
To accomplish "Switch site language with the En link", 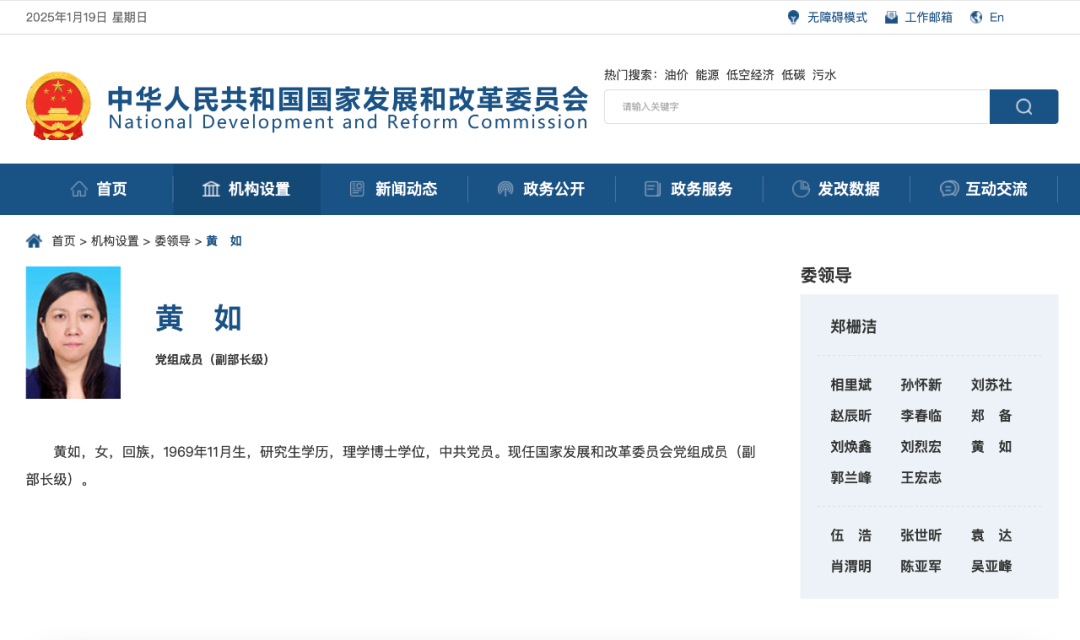I will [995, 17].
